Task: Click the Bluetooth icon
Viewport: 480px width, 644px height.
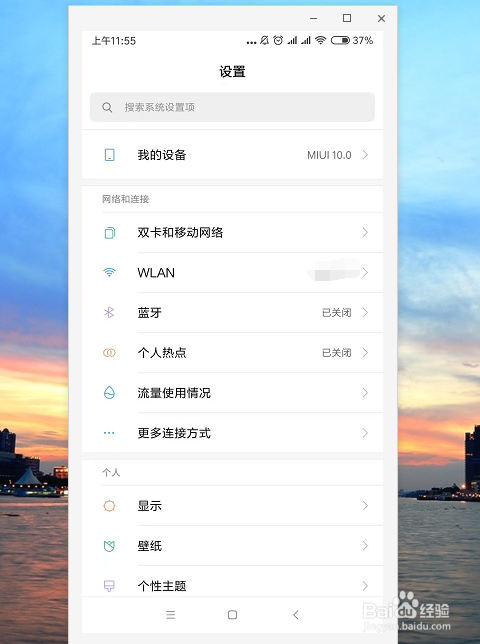Action: tap(109, 313)
